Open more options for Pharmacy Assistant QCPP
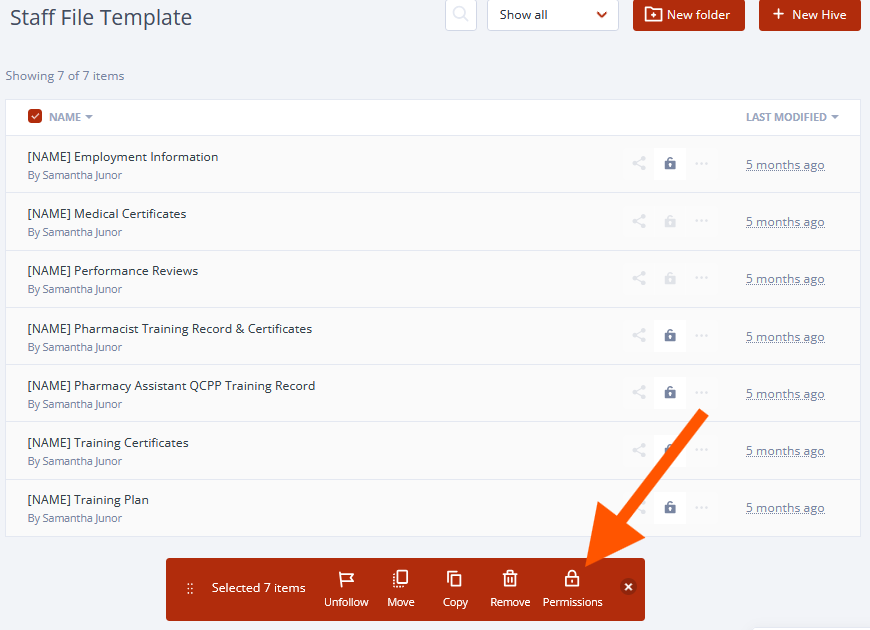870x630 pixels. click(701, 392)
